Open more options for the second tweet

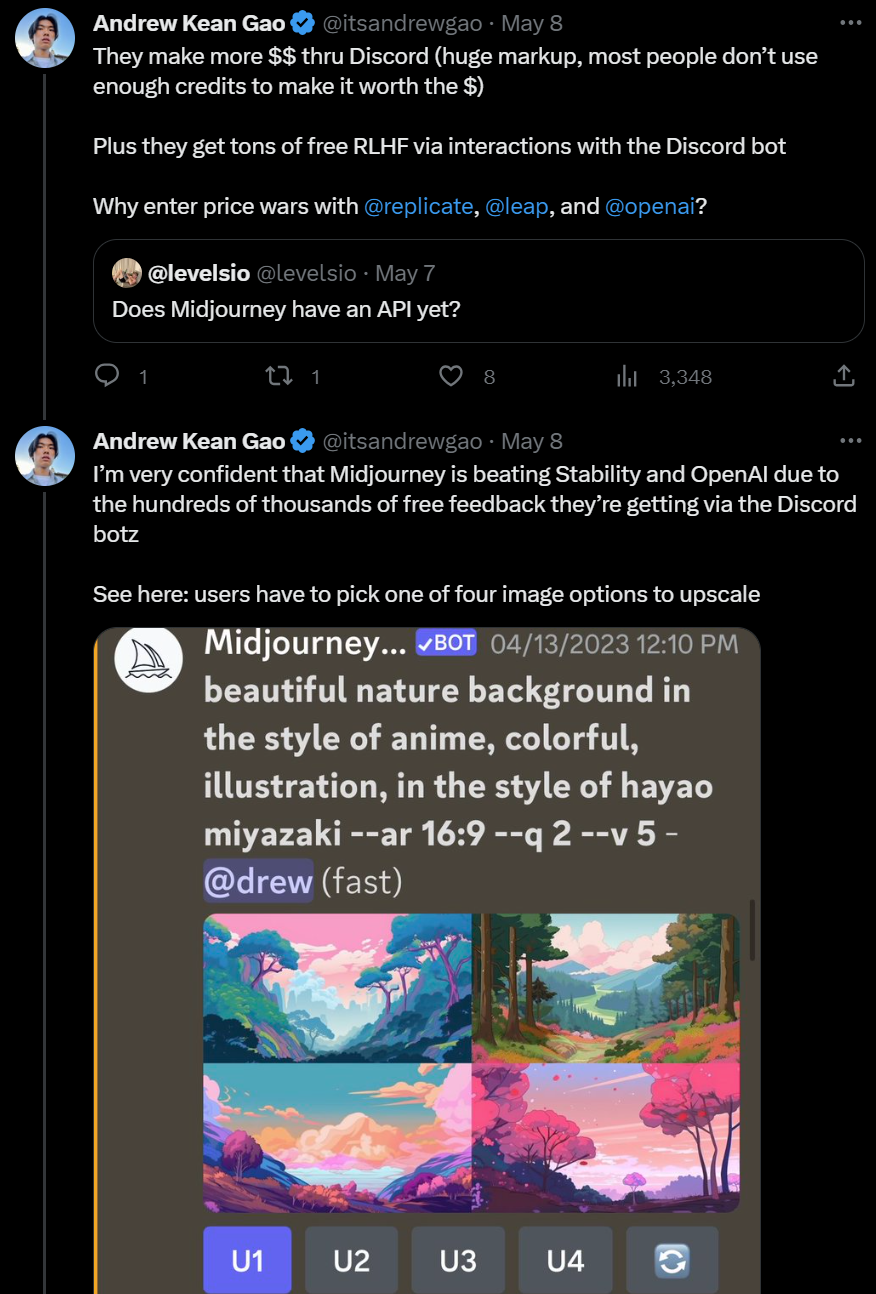coord(851,438)
